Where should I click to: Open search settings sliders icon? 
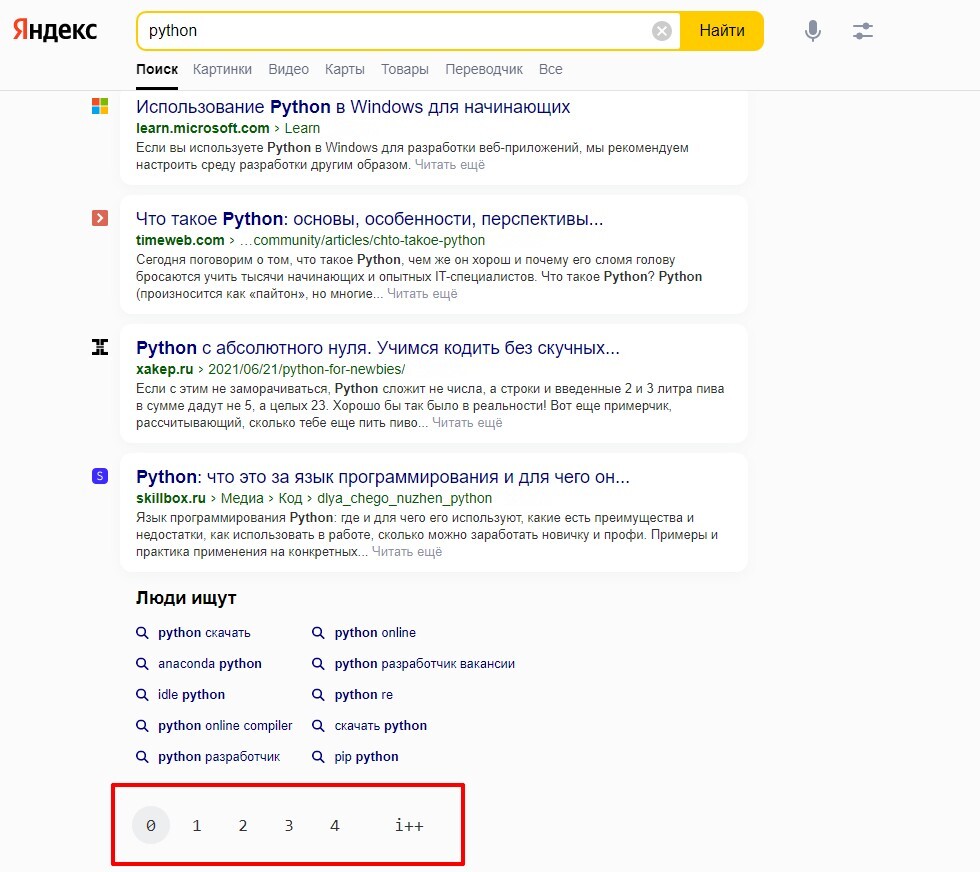click(862, 31)
